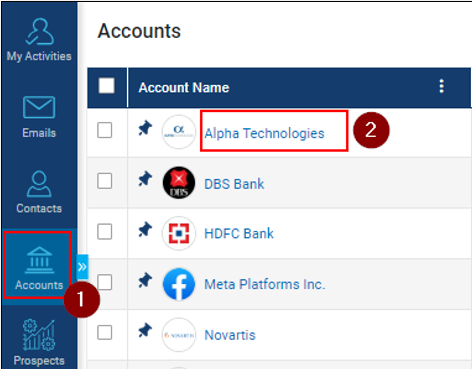Click pin icon for DBS Bank

click(x=145, y=179)
